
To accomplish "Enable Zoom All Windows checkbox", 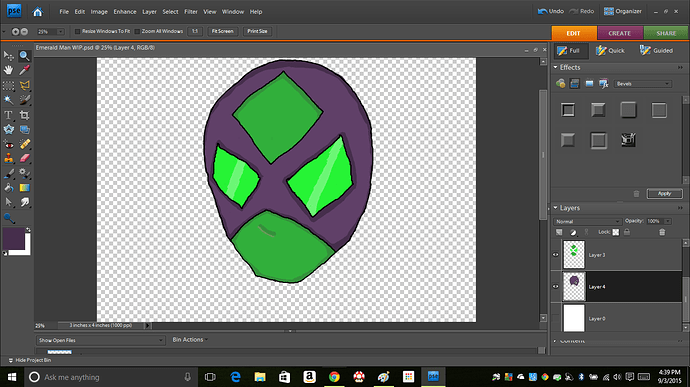I will [x=137, y=31].
